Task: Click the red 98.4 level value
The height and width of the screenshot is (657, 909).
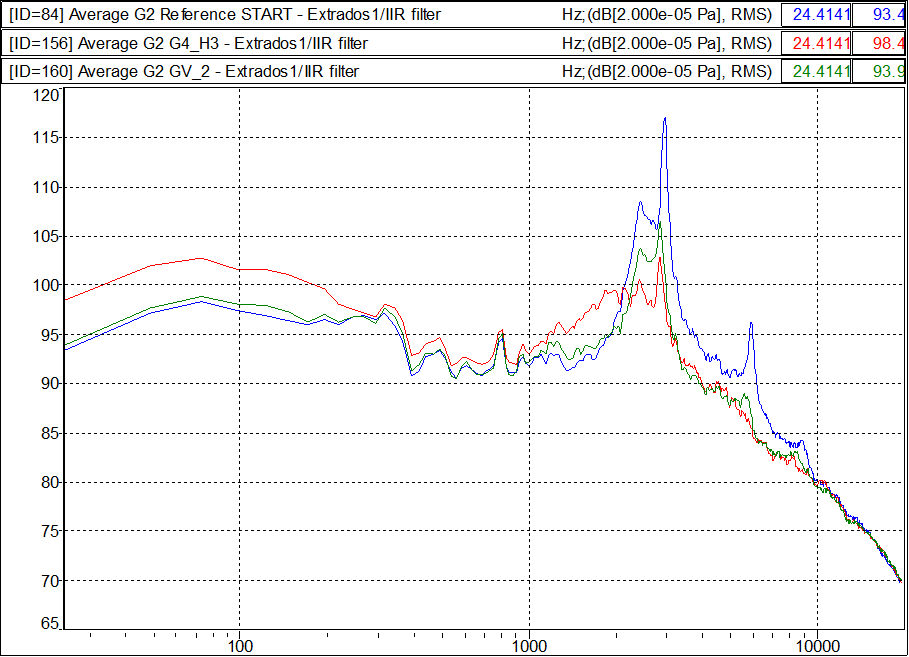Action: click(x=879, y=43)
